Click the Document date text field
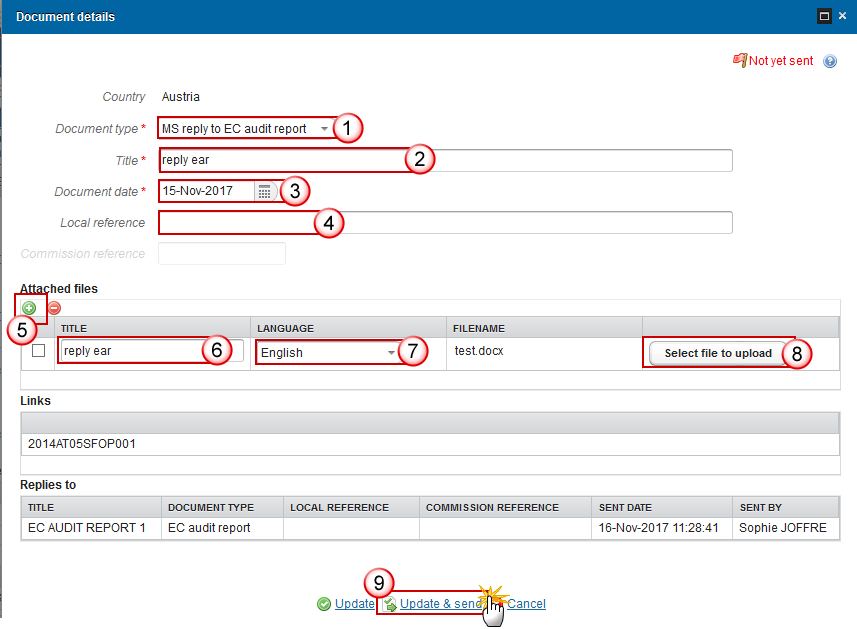The image size is (857, 629). tap(206, 191)
